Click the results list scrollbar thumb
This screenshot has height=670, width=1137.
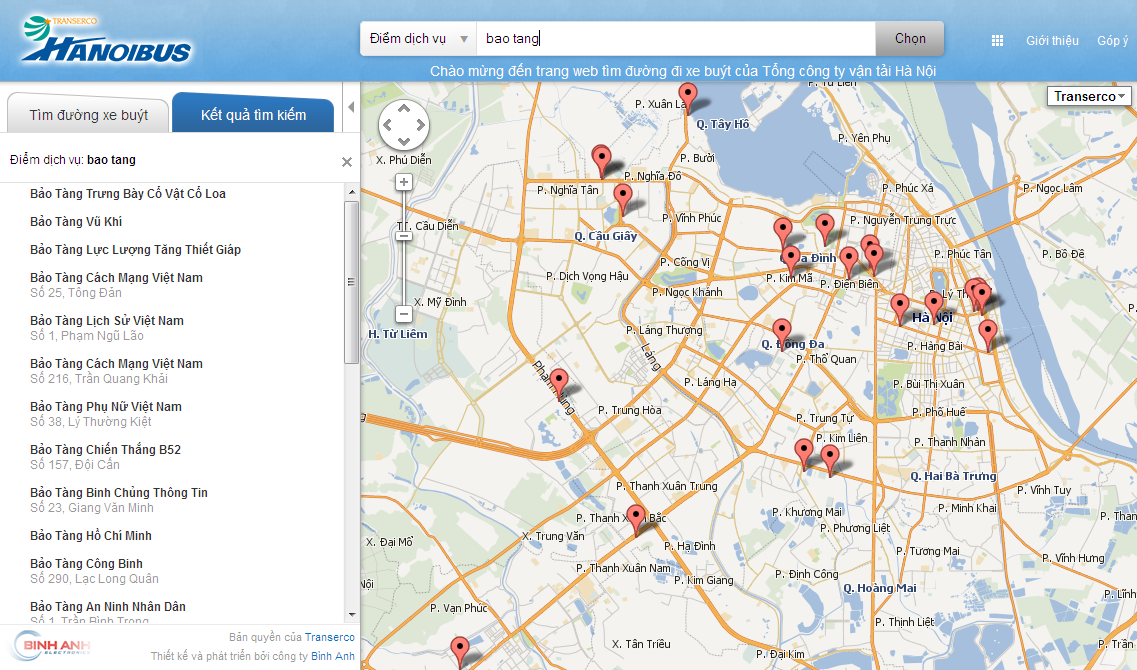click(351, 282)
